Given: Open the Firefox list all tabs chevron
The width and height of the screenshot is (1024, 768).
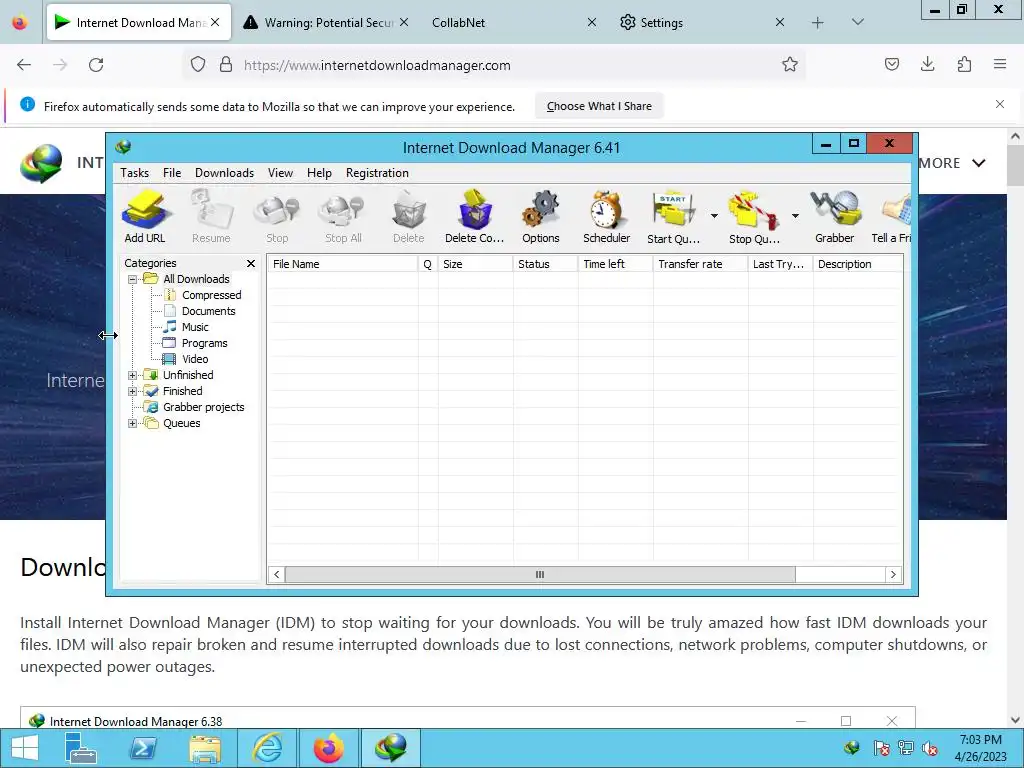Looking at the screenshot, I should [x=857, y=22].
